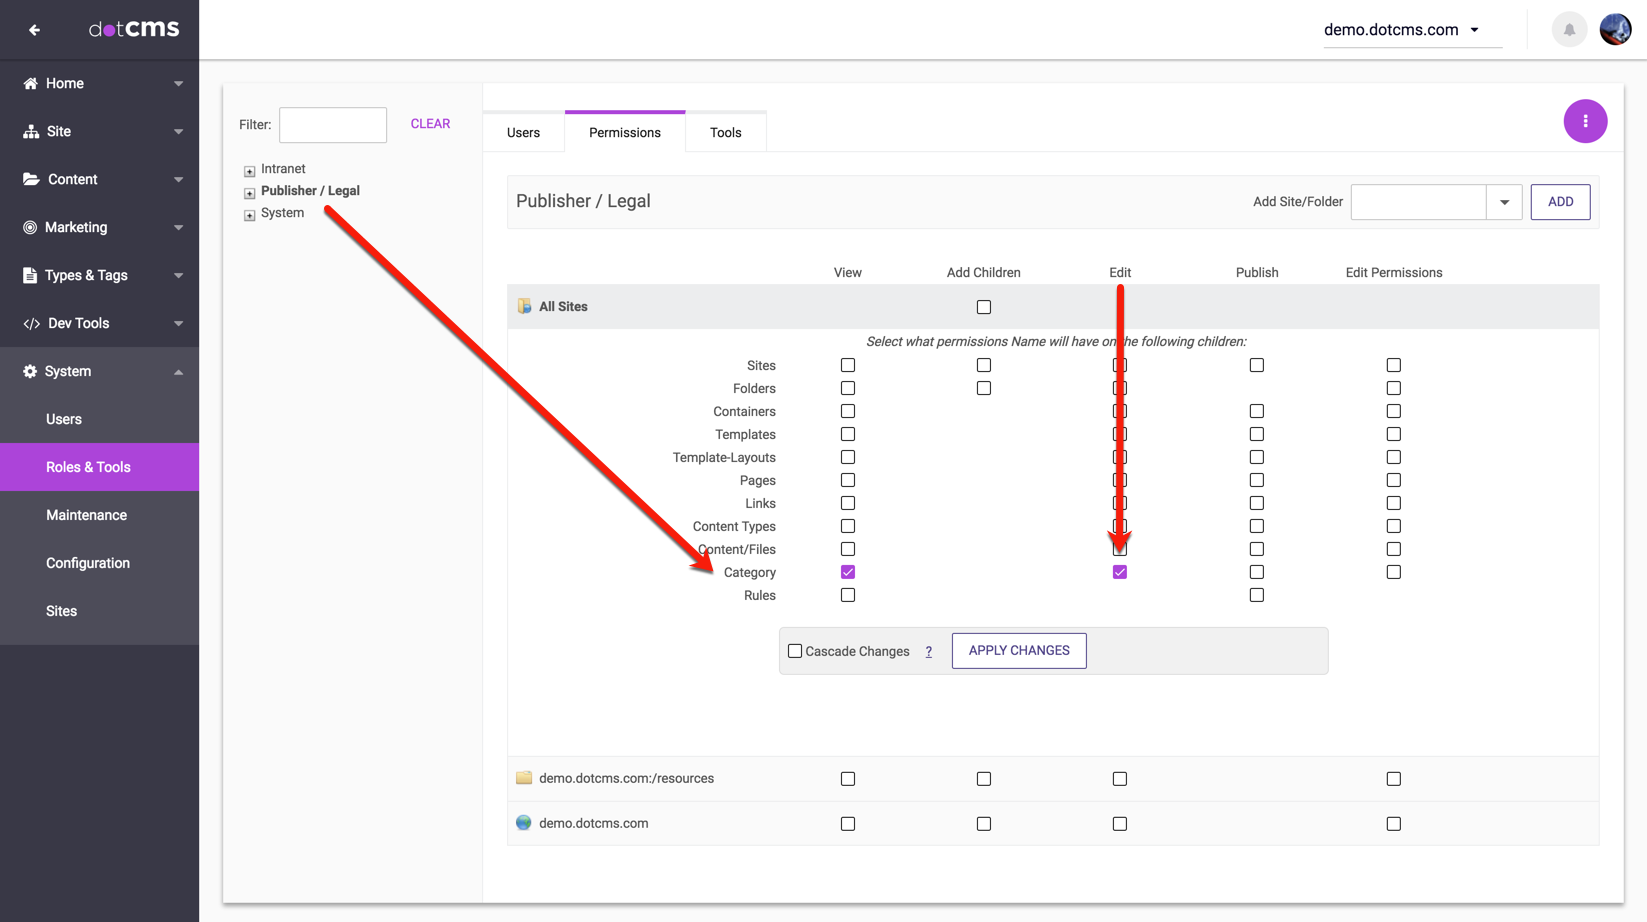Viewport: 1647px width, 922px height.
Task: Click into the Filter text field
Action: point(333,125)
